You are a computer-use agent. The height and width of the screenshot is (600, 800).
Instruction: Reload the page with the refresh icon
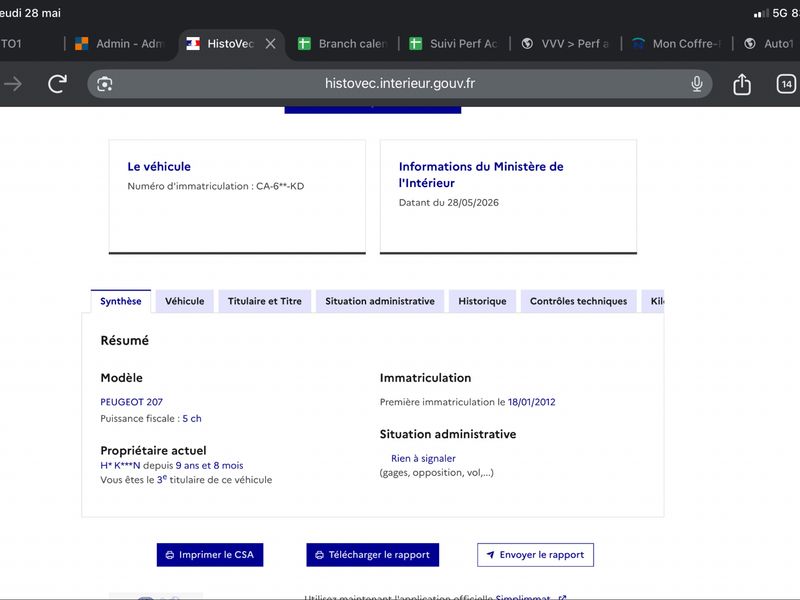57,84
